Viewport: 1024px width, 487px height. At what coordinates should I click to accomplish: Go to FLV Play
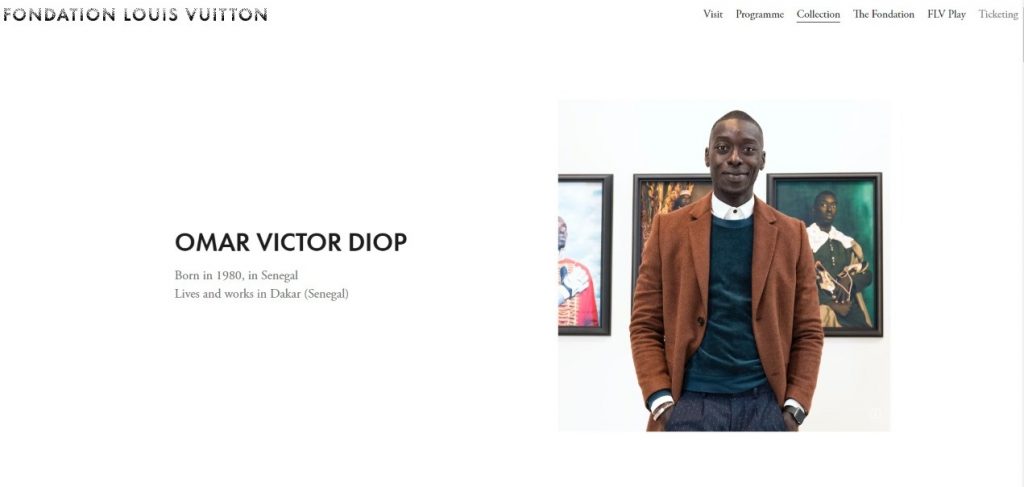coord(946,14)
